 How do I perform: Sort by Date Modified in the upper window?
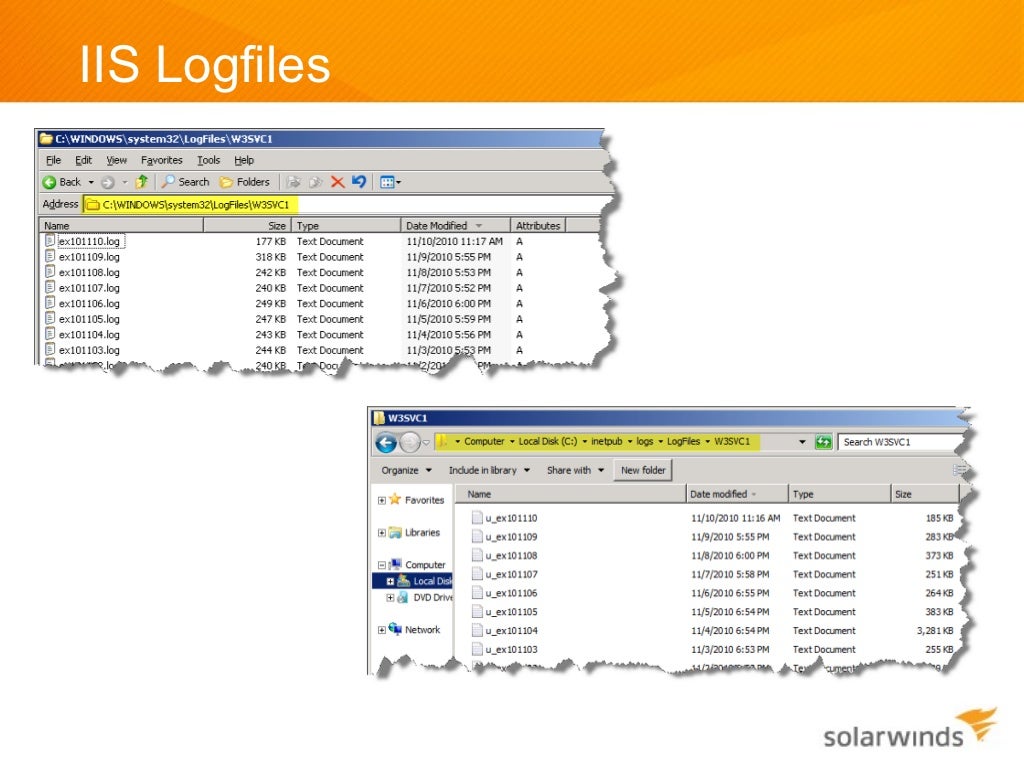tap(455, 225)
